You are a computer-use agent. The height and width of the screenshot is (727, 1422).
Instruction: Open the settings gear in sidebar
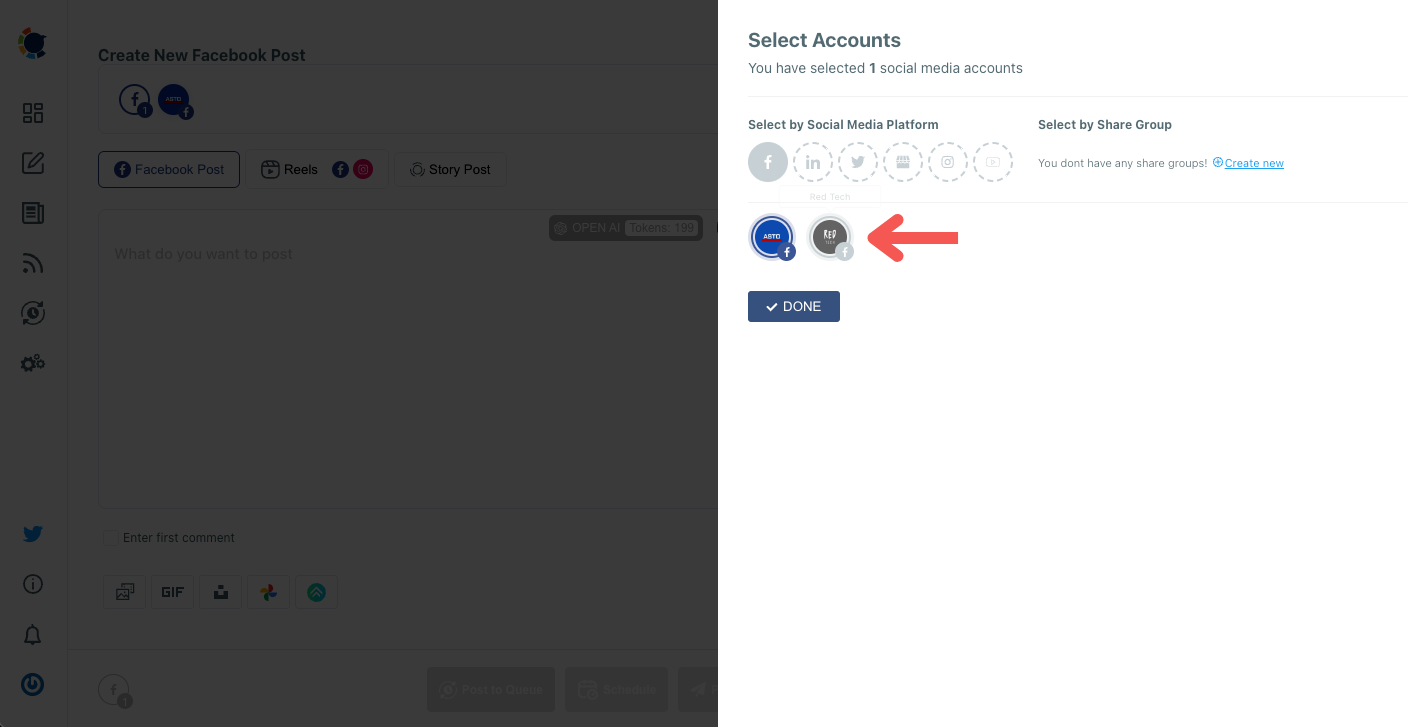point(32,363)
